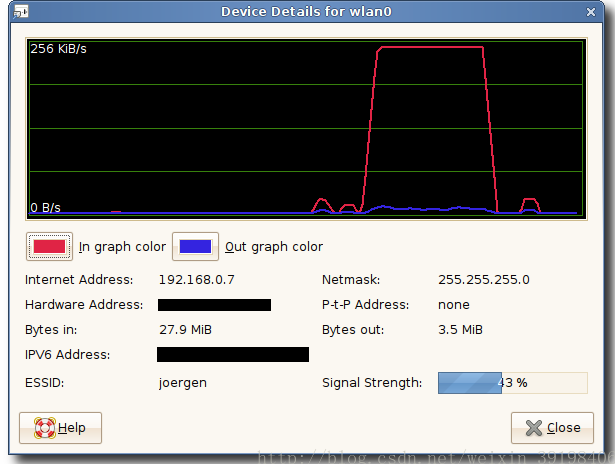Select the Bytes in value 27.9 MiB
The height and width of the screenshot is (464, 615).
pyautogui.click(x=185, y=329)
